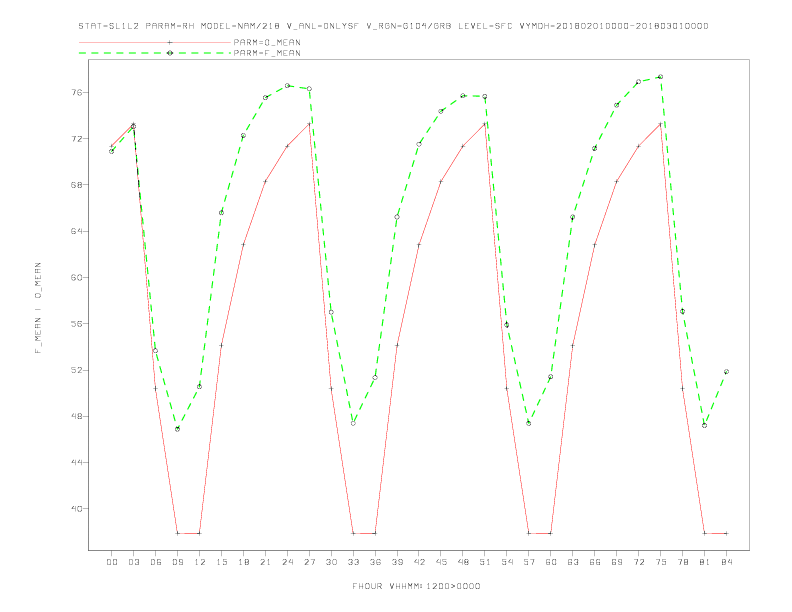Image resolution: width=792 pixels, height=612 pixels.
Task: Click the x-axis tick label 03
Action: point(133,562)
